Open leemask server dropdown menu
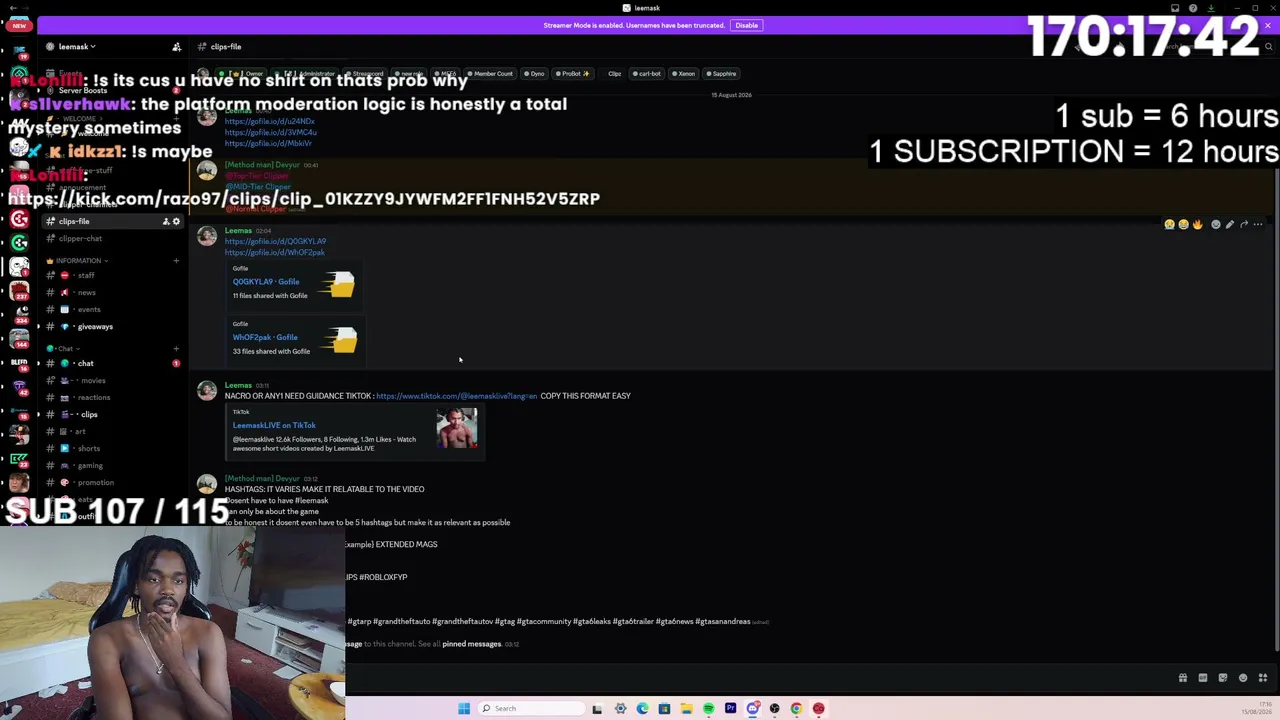Screen dimensions: 1280x720 pyautogui.click(x=78, y=47)
